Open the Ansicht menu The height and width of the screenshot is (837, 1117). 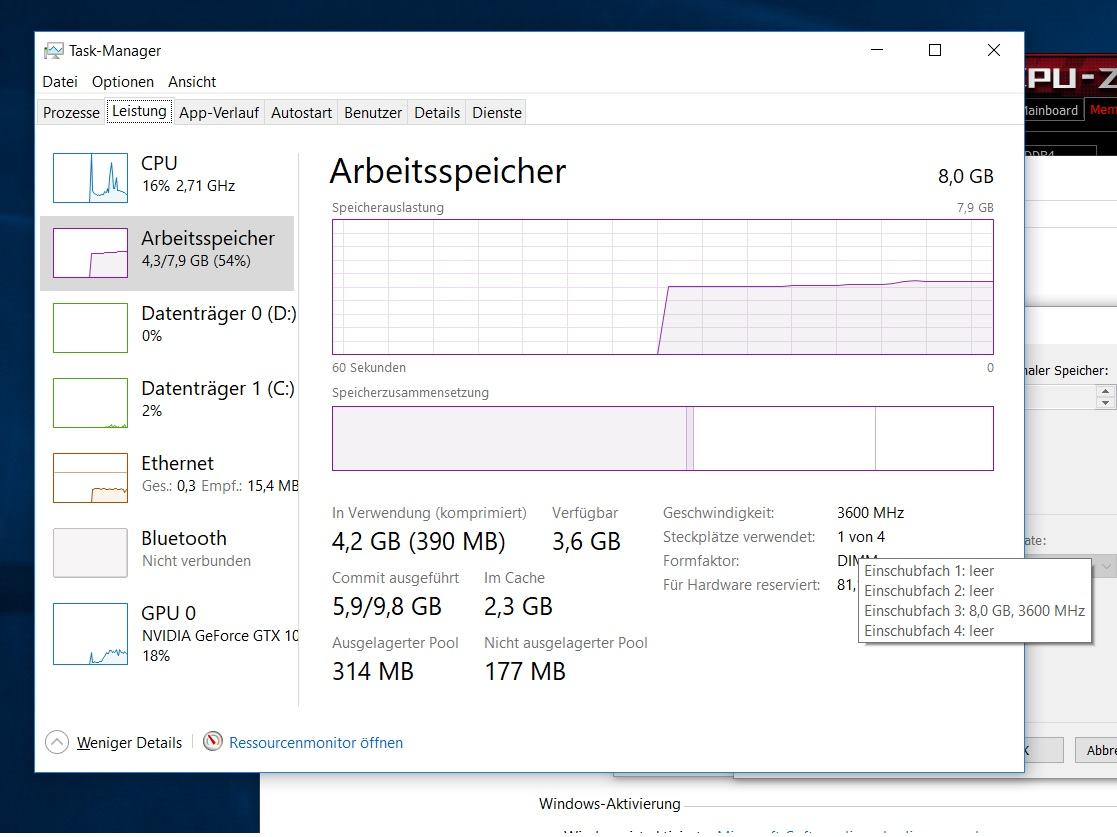pyautogui.click(x=192, y=82)
